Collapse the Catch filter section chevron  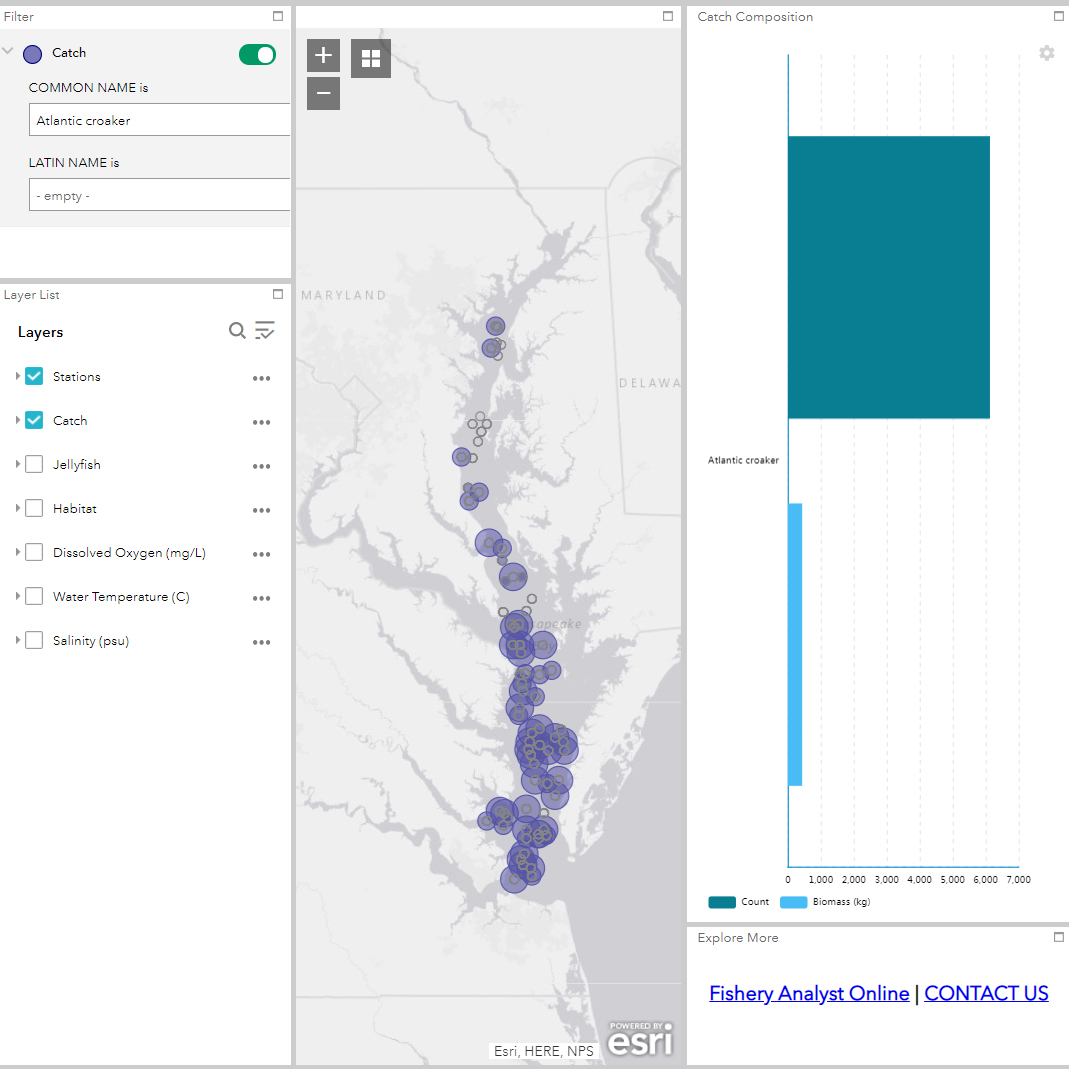[9, 52]
